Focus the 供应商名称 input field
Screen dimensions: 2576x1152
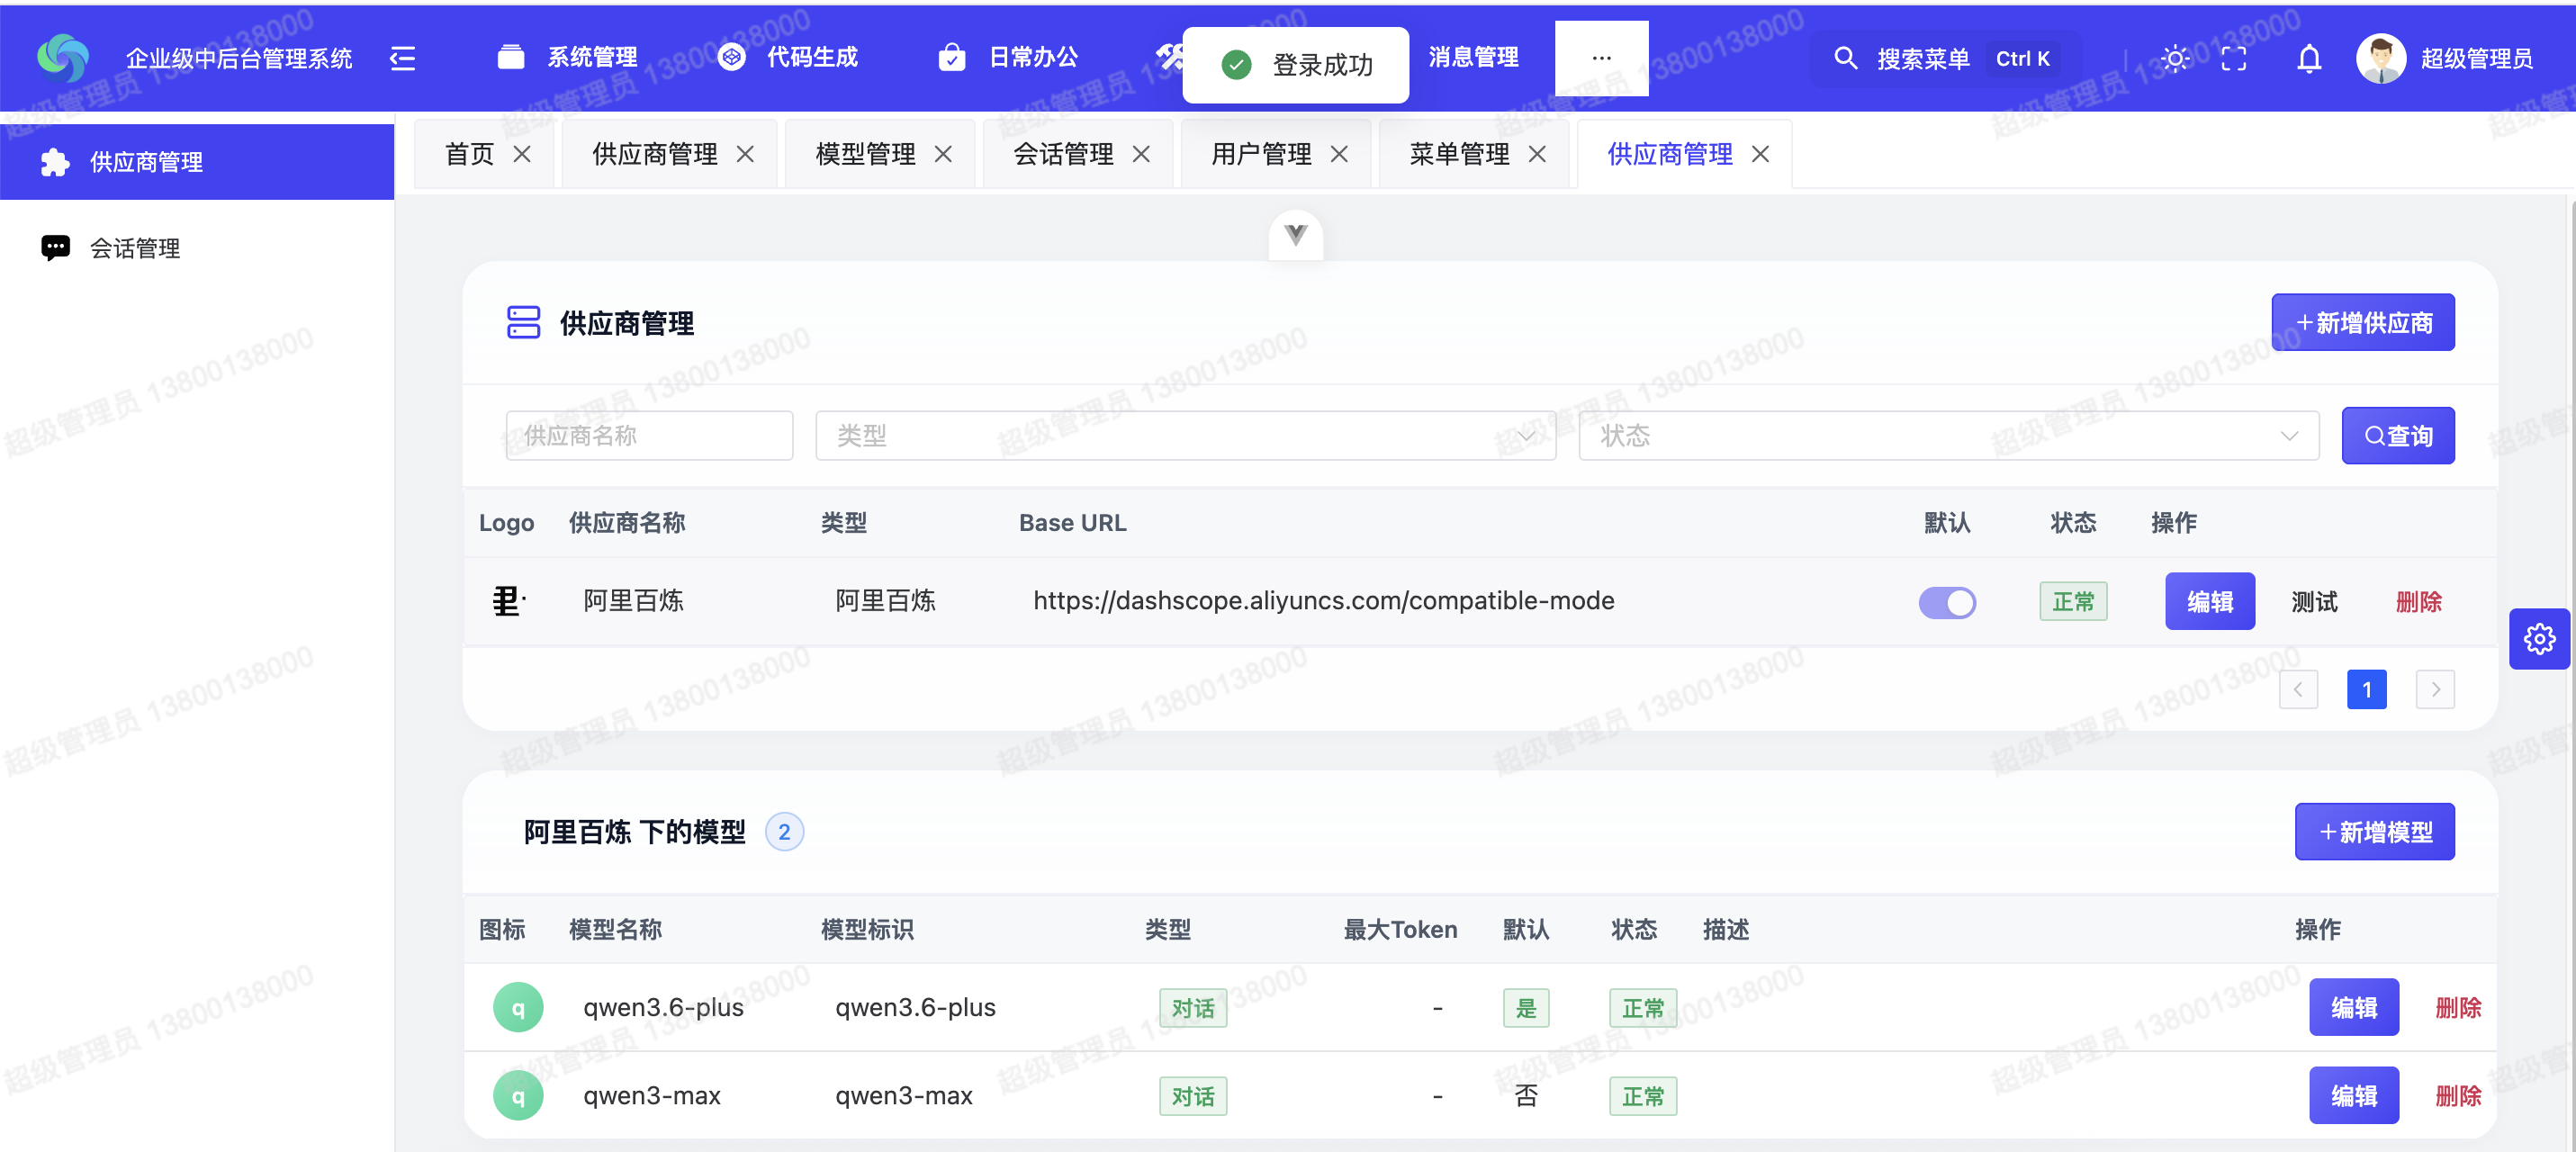pyautogui.click(x=649, y=436)
